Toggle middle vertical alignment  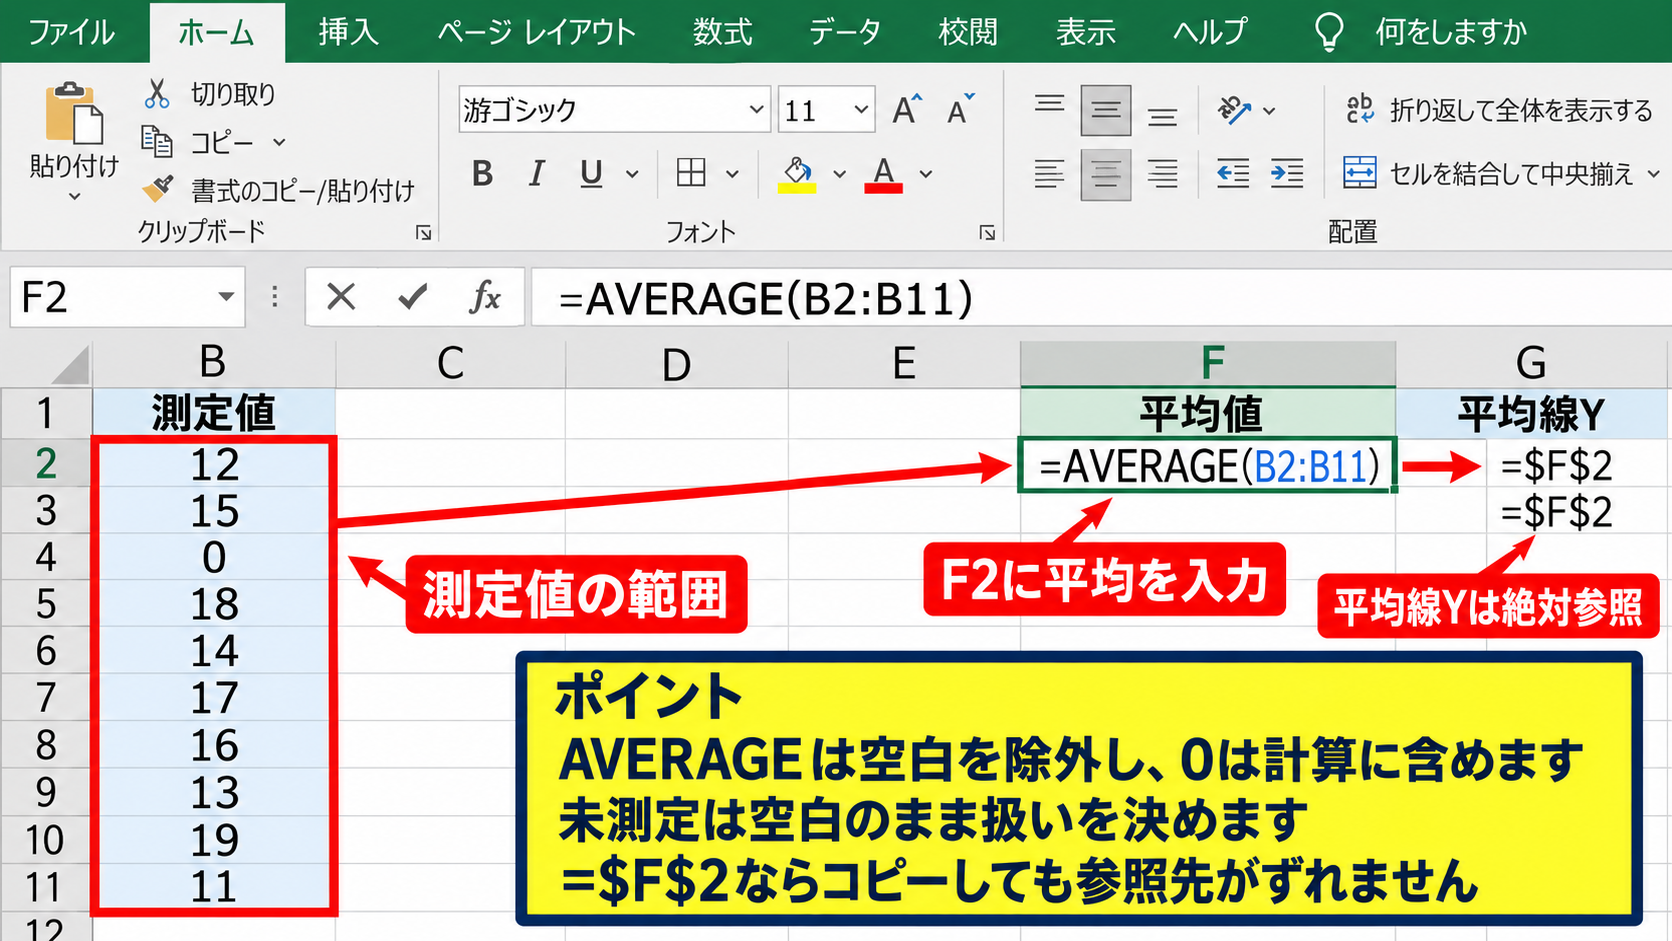point(1106,110)
